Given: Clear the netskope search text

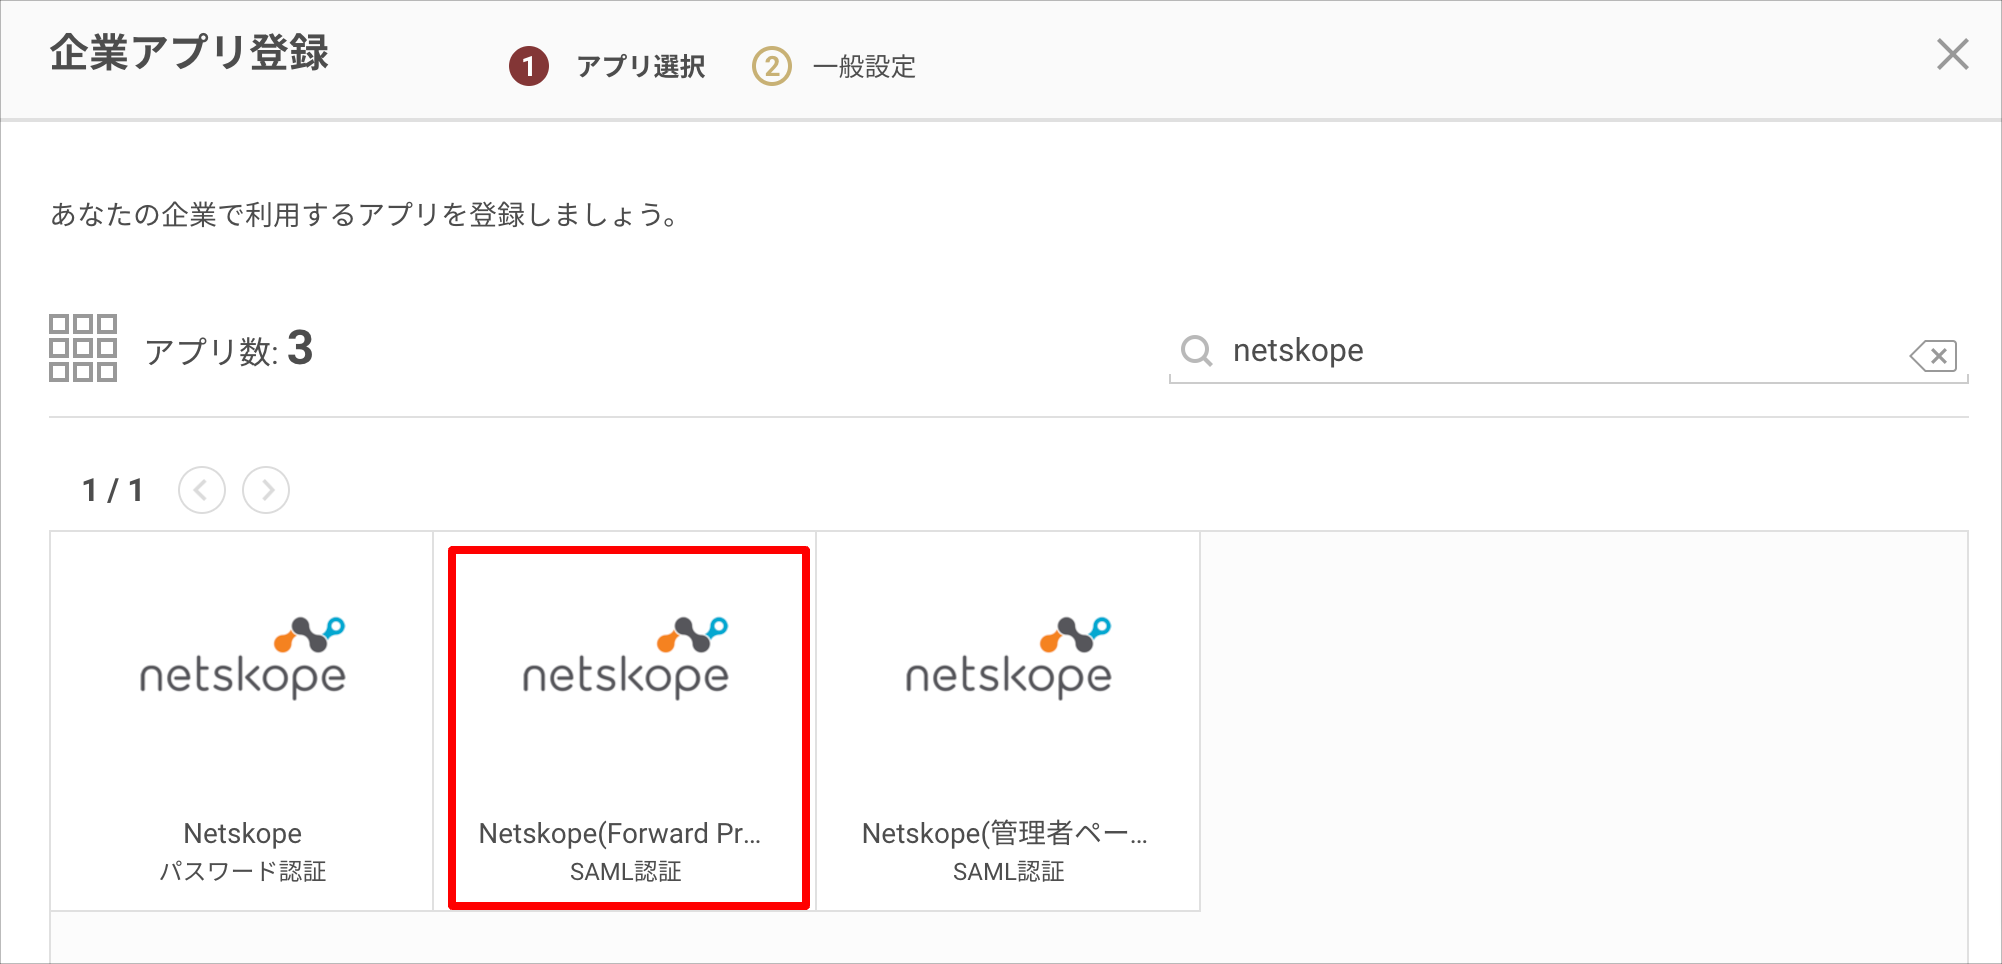Looking at the screenshot, I should point(1933,355).
